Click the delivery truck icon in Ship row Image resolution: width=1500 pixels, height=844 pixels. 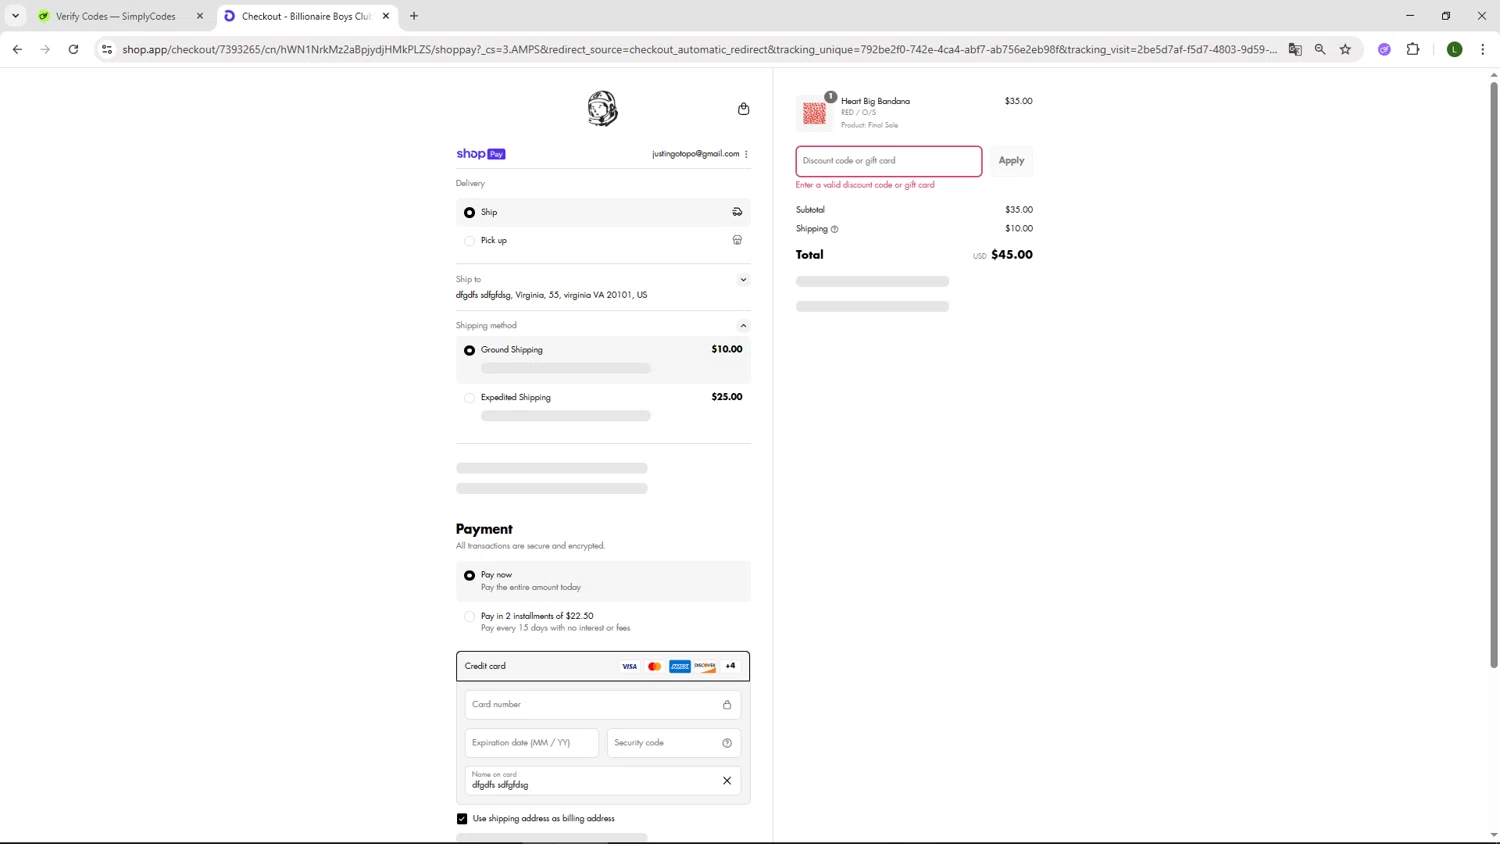[x=737, y=212]
